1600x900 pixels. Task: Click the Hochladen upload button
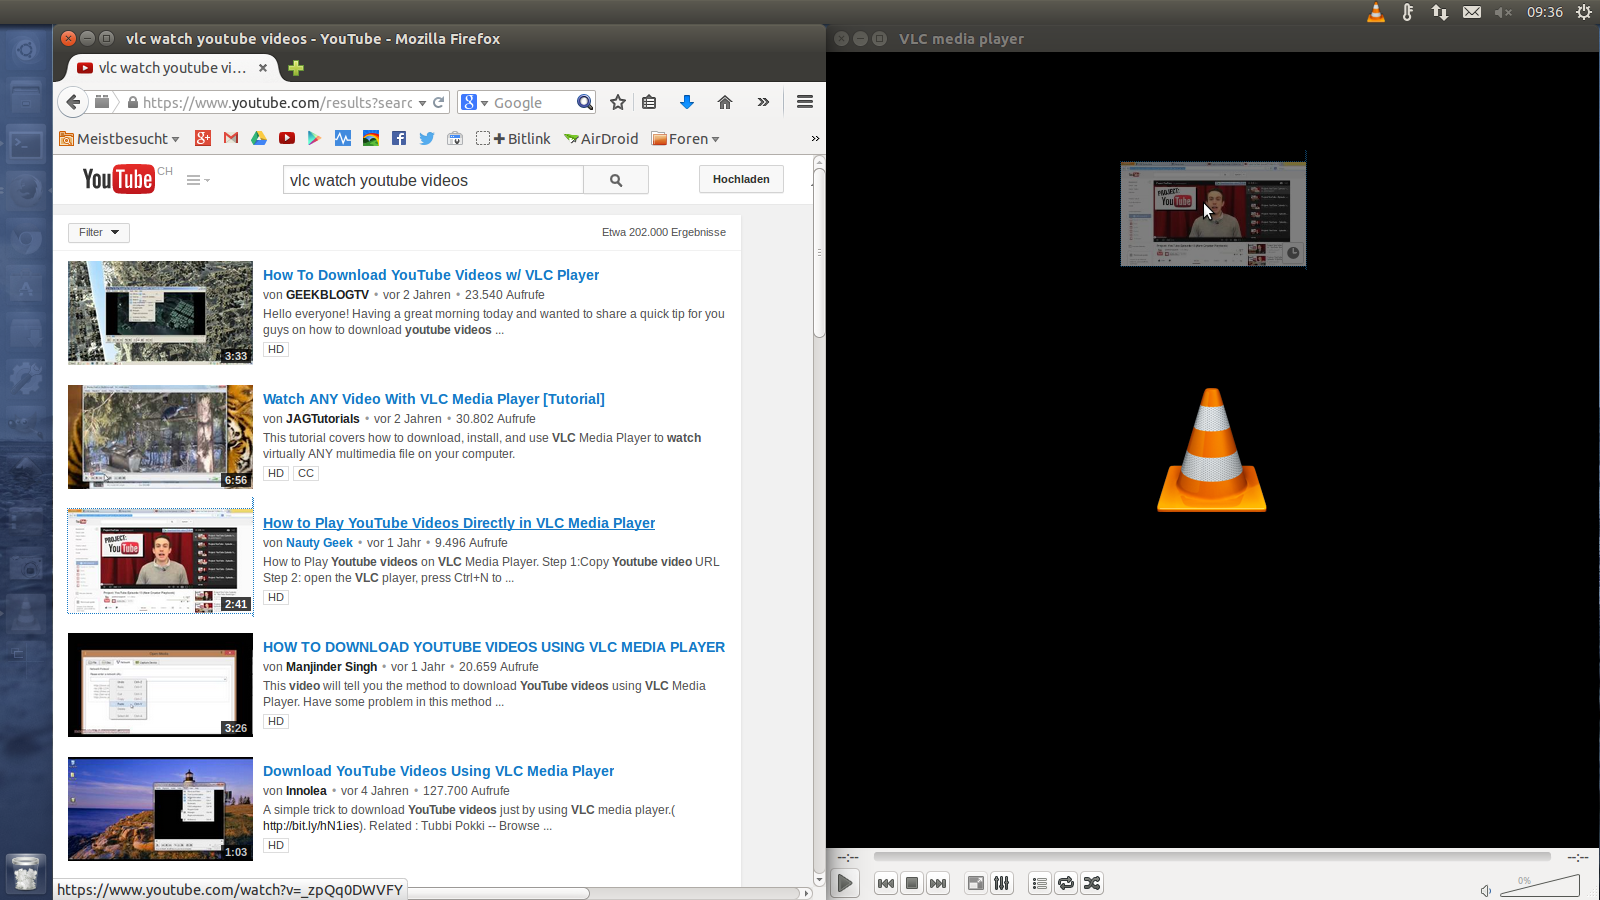[x=741, y=179]
